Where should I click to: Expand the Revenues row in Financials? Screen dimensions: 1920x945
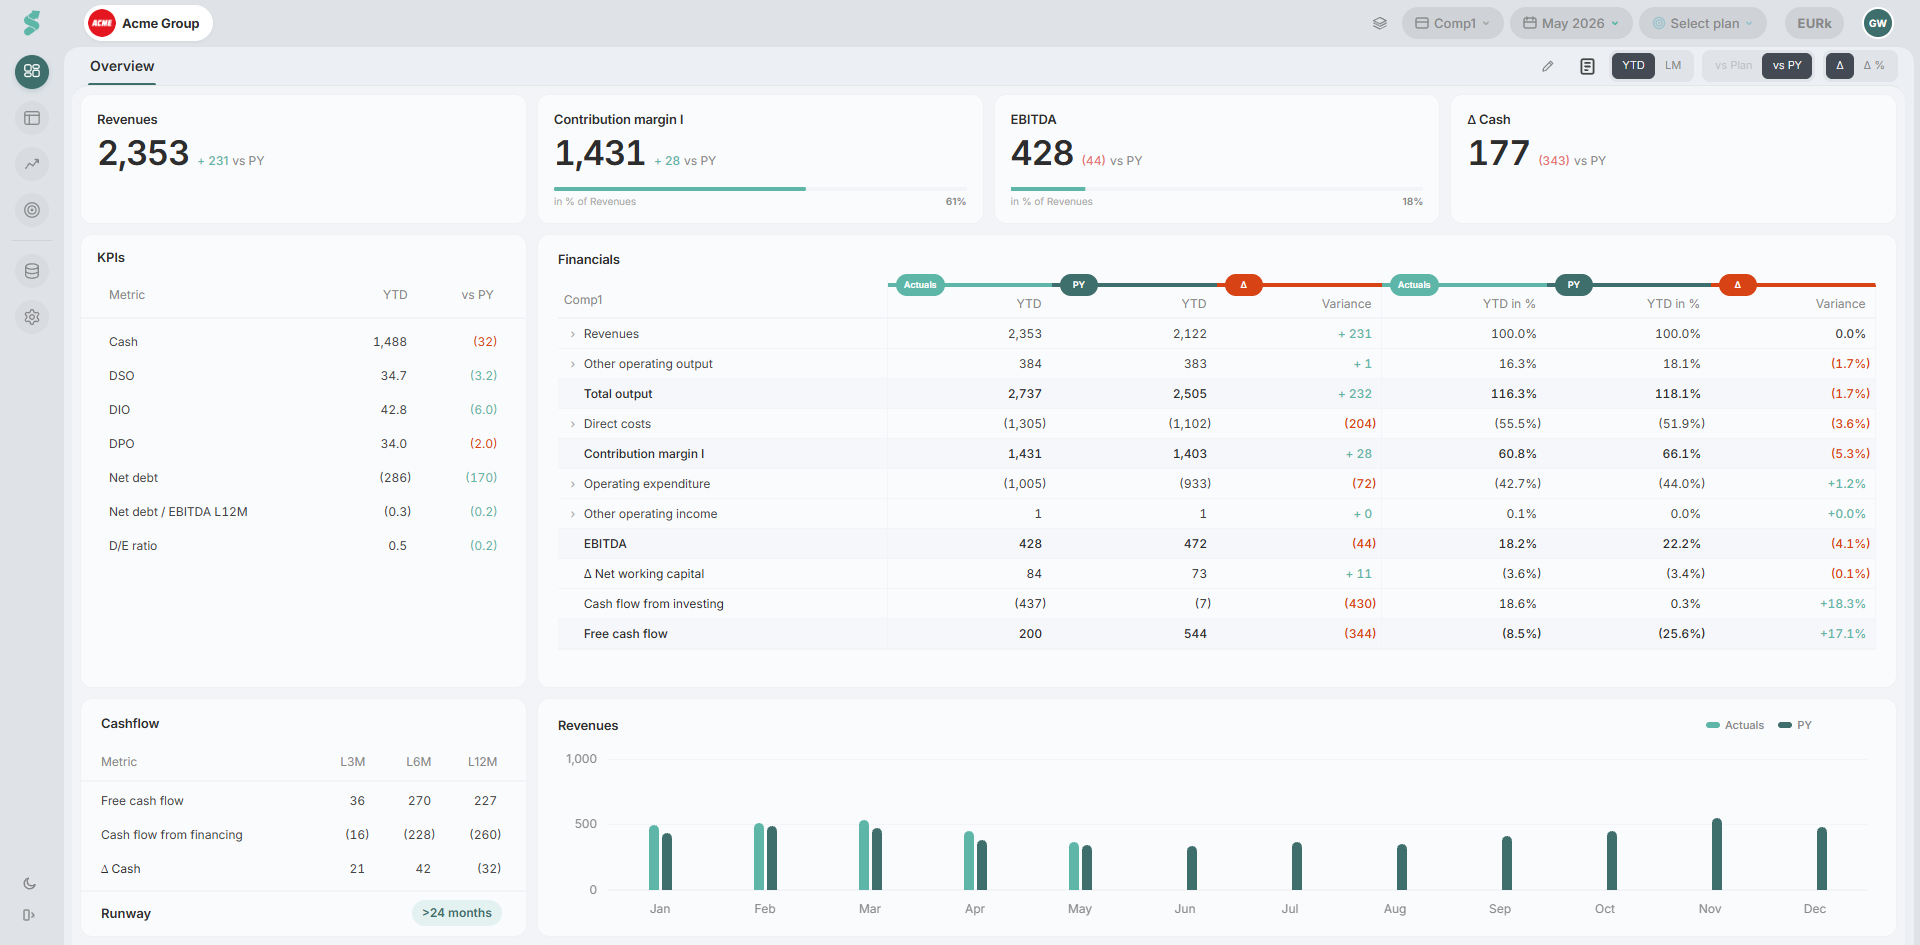[x=573, y=334]
